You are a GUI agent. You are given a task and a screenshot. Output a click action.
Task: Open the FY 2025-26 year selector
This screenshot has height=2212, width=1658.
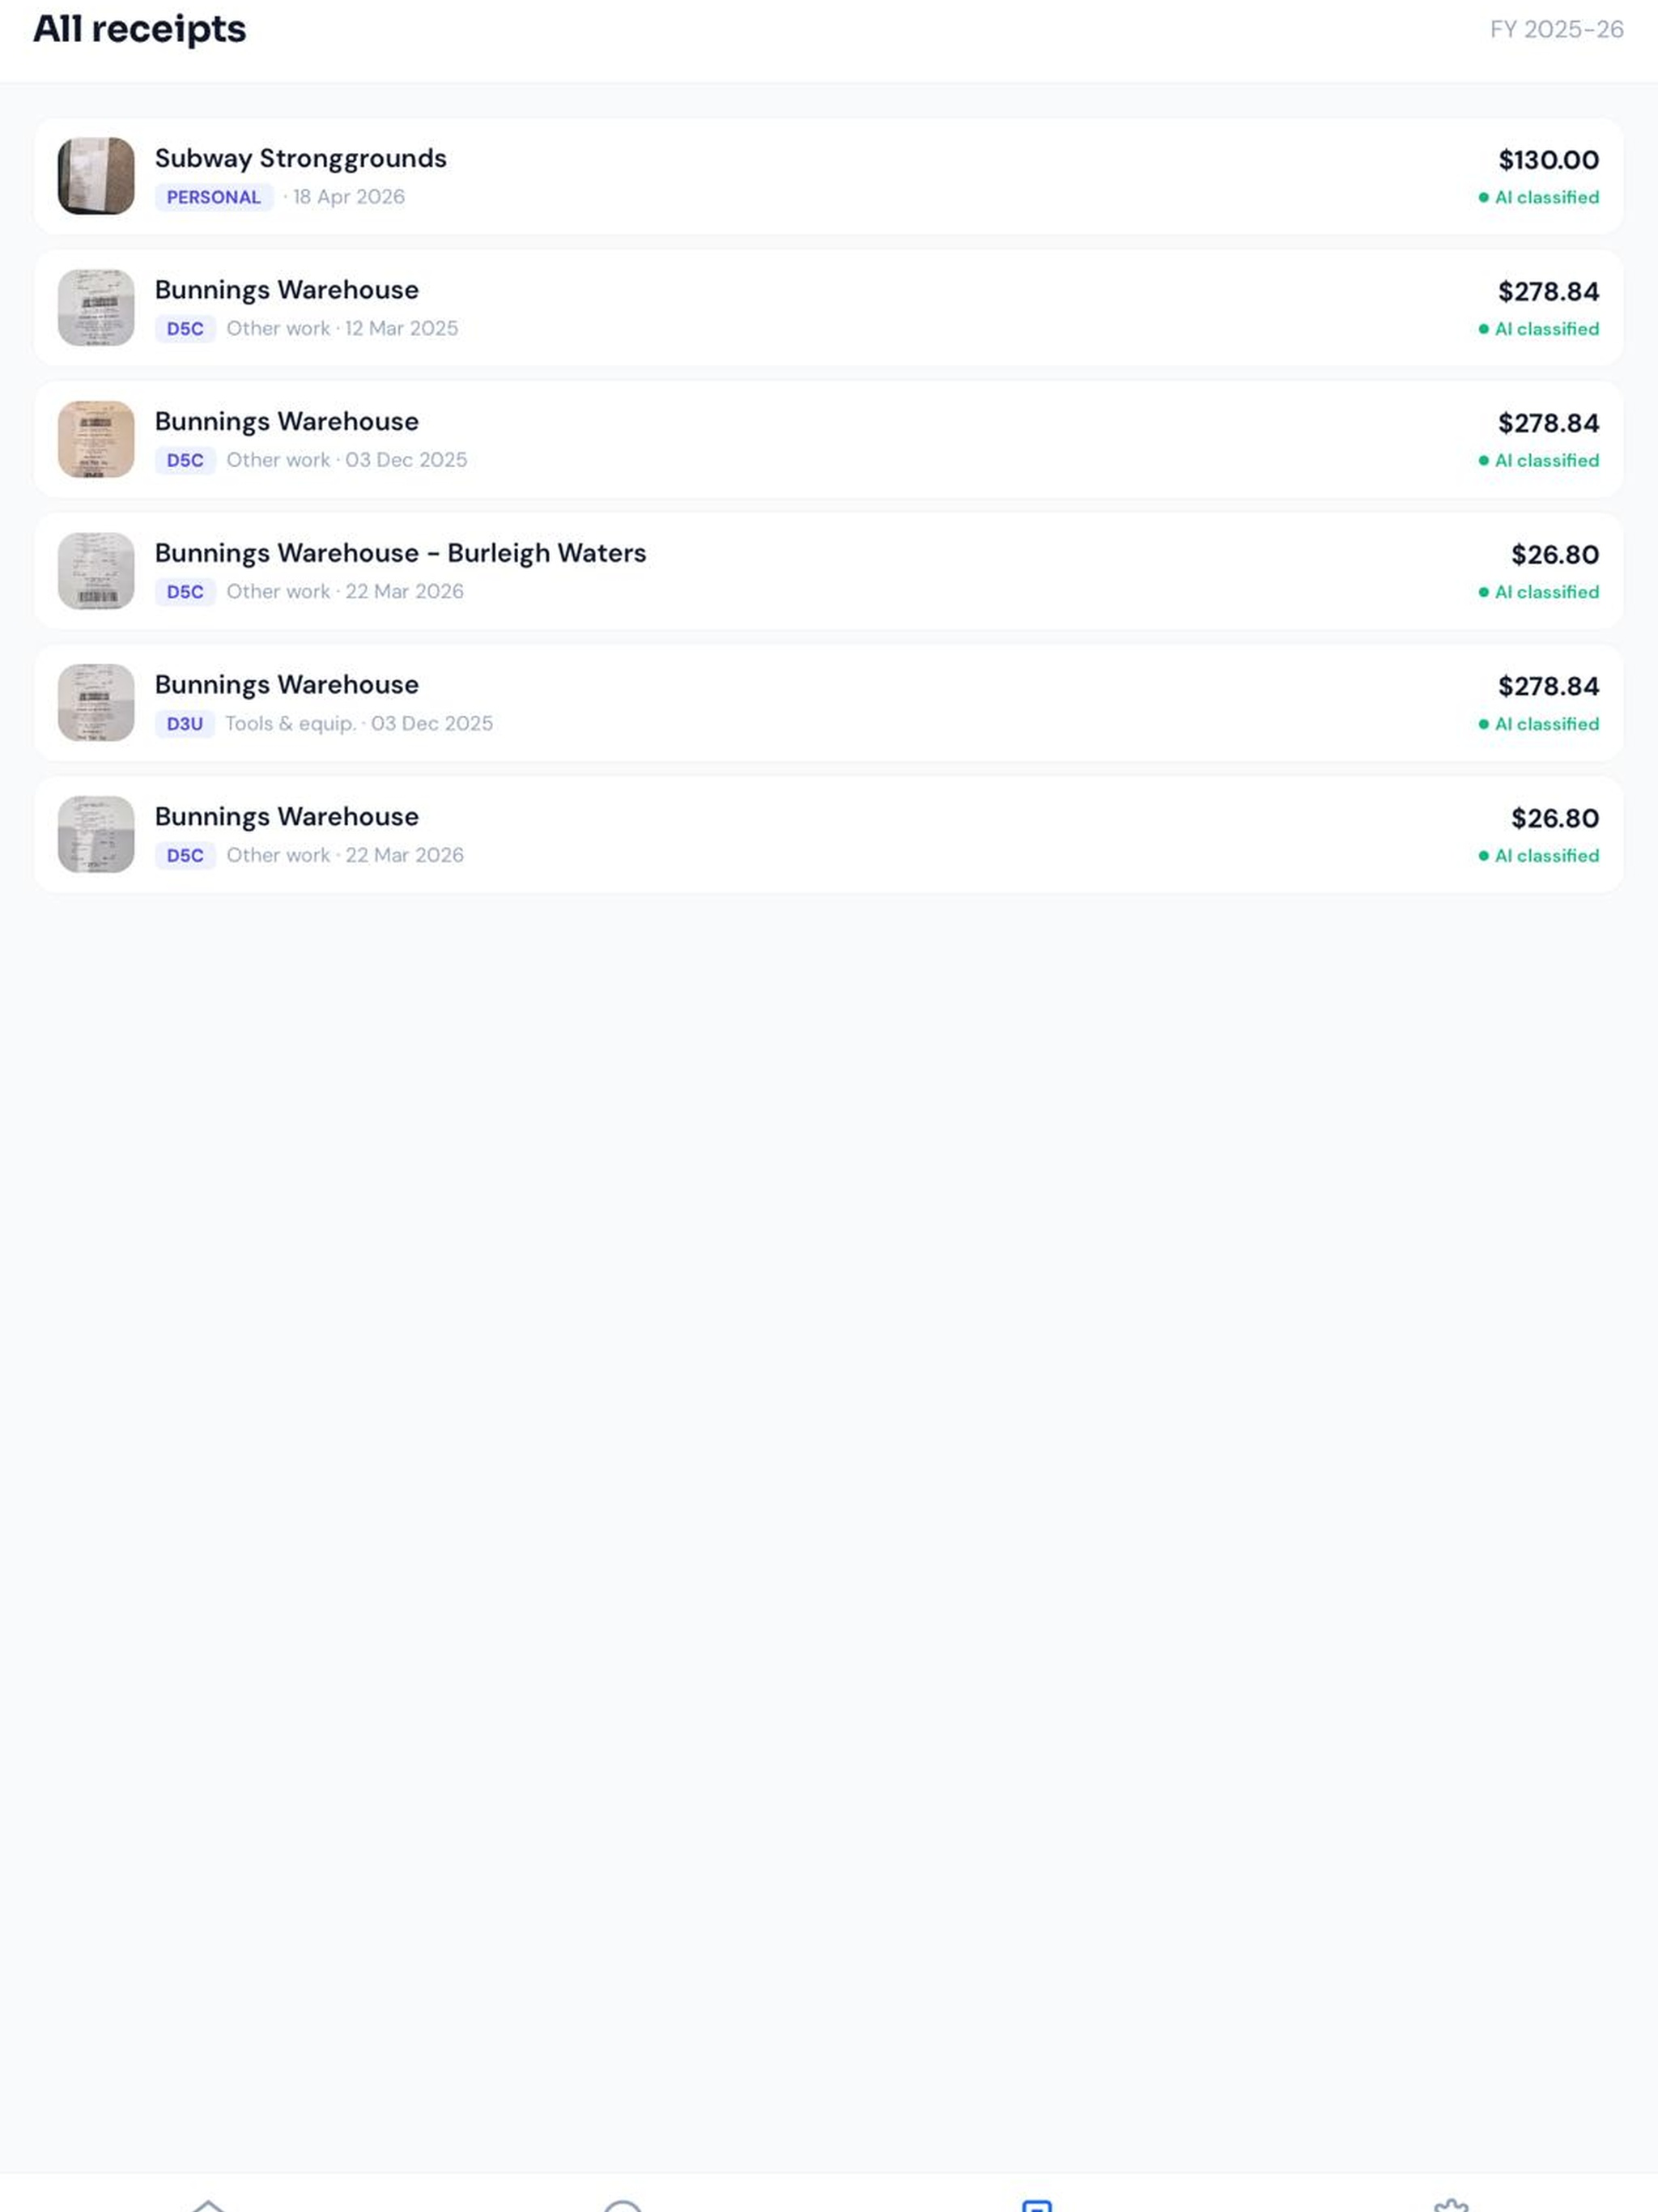click(x=1556, y=30)
